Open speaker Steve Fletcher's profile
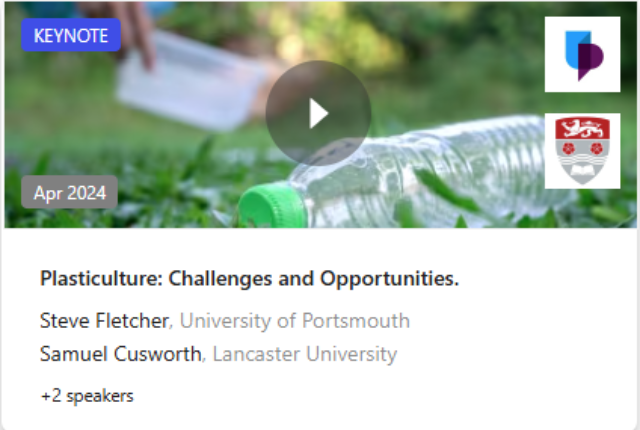This screenshot has width=640, height=430. pyautogui.click(x=104, y=321)
